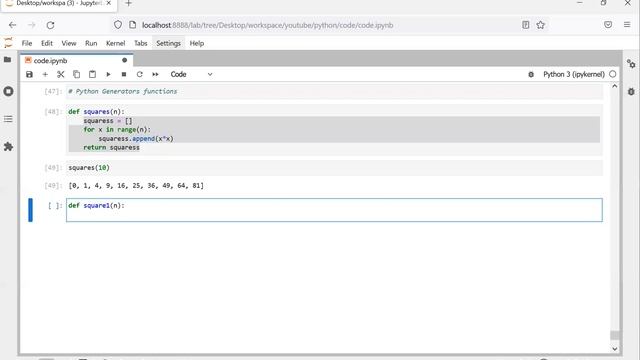Close the Jupyter browser tab
Viewport: 640px width, 360px height.
click(109, 3)
